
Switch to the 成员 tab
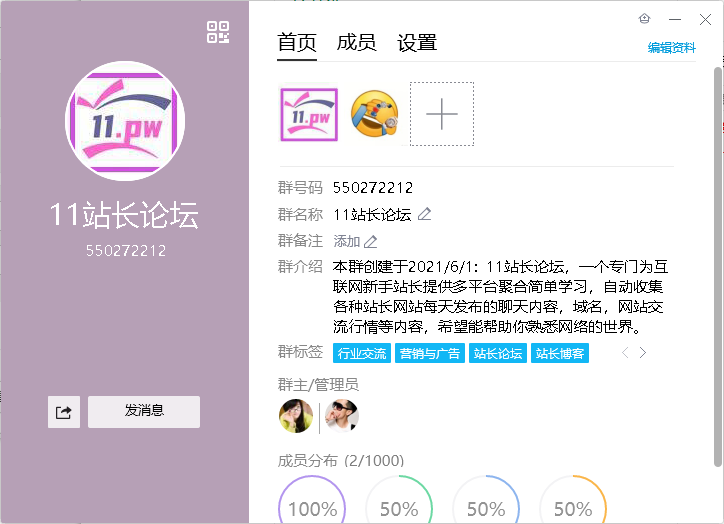point(356,42)
